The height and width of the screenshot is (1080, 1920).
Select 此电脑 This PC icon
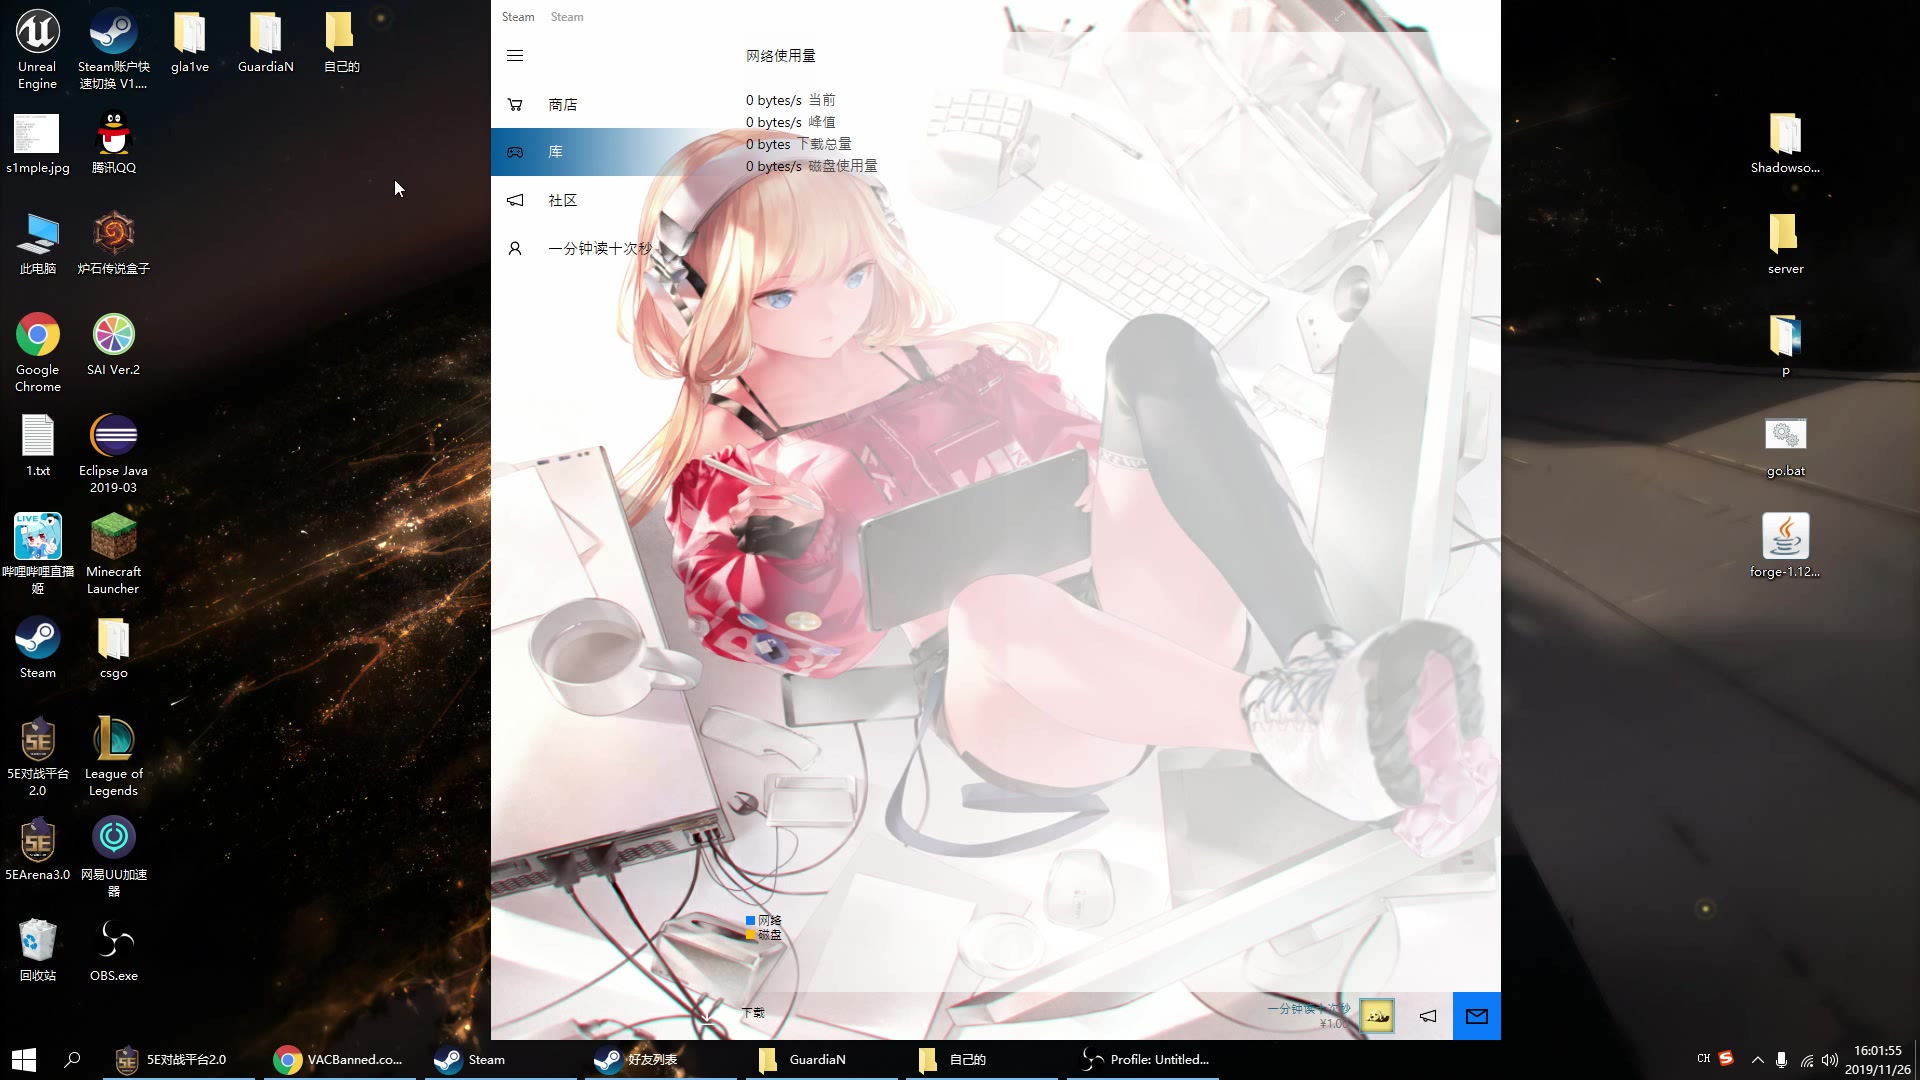coord(38,244)
